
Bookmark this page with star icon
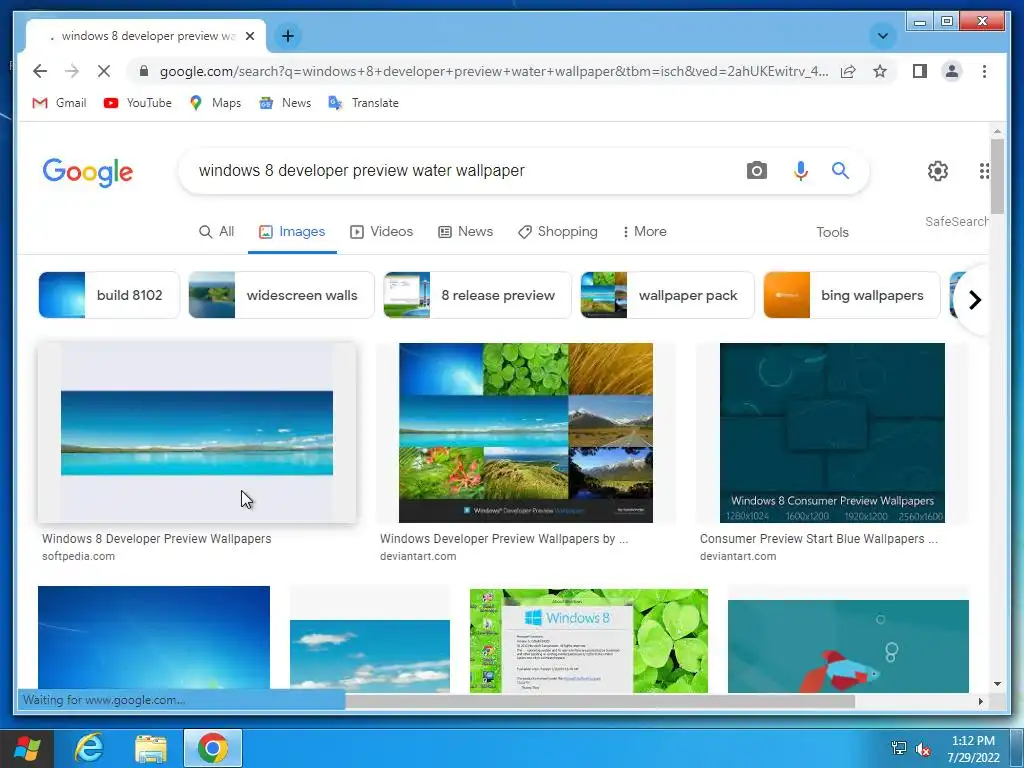tap(880, 71)
